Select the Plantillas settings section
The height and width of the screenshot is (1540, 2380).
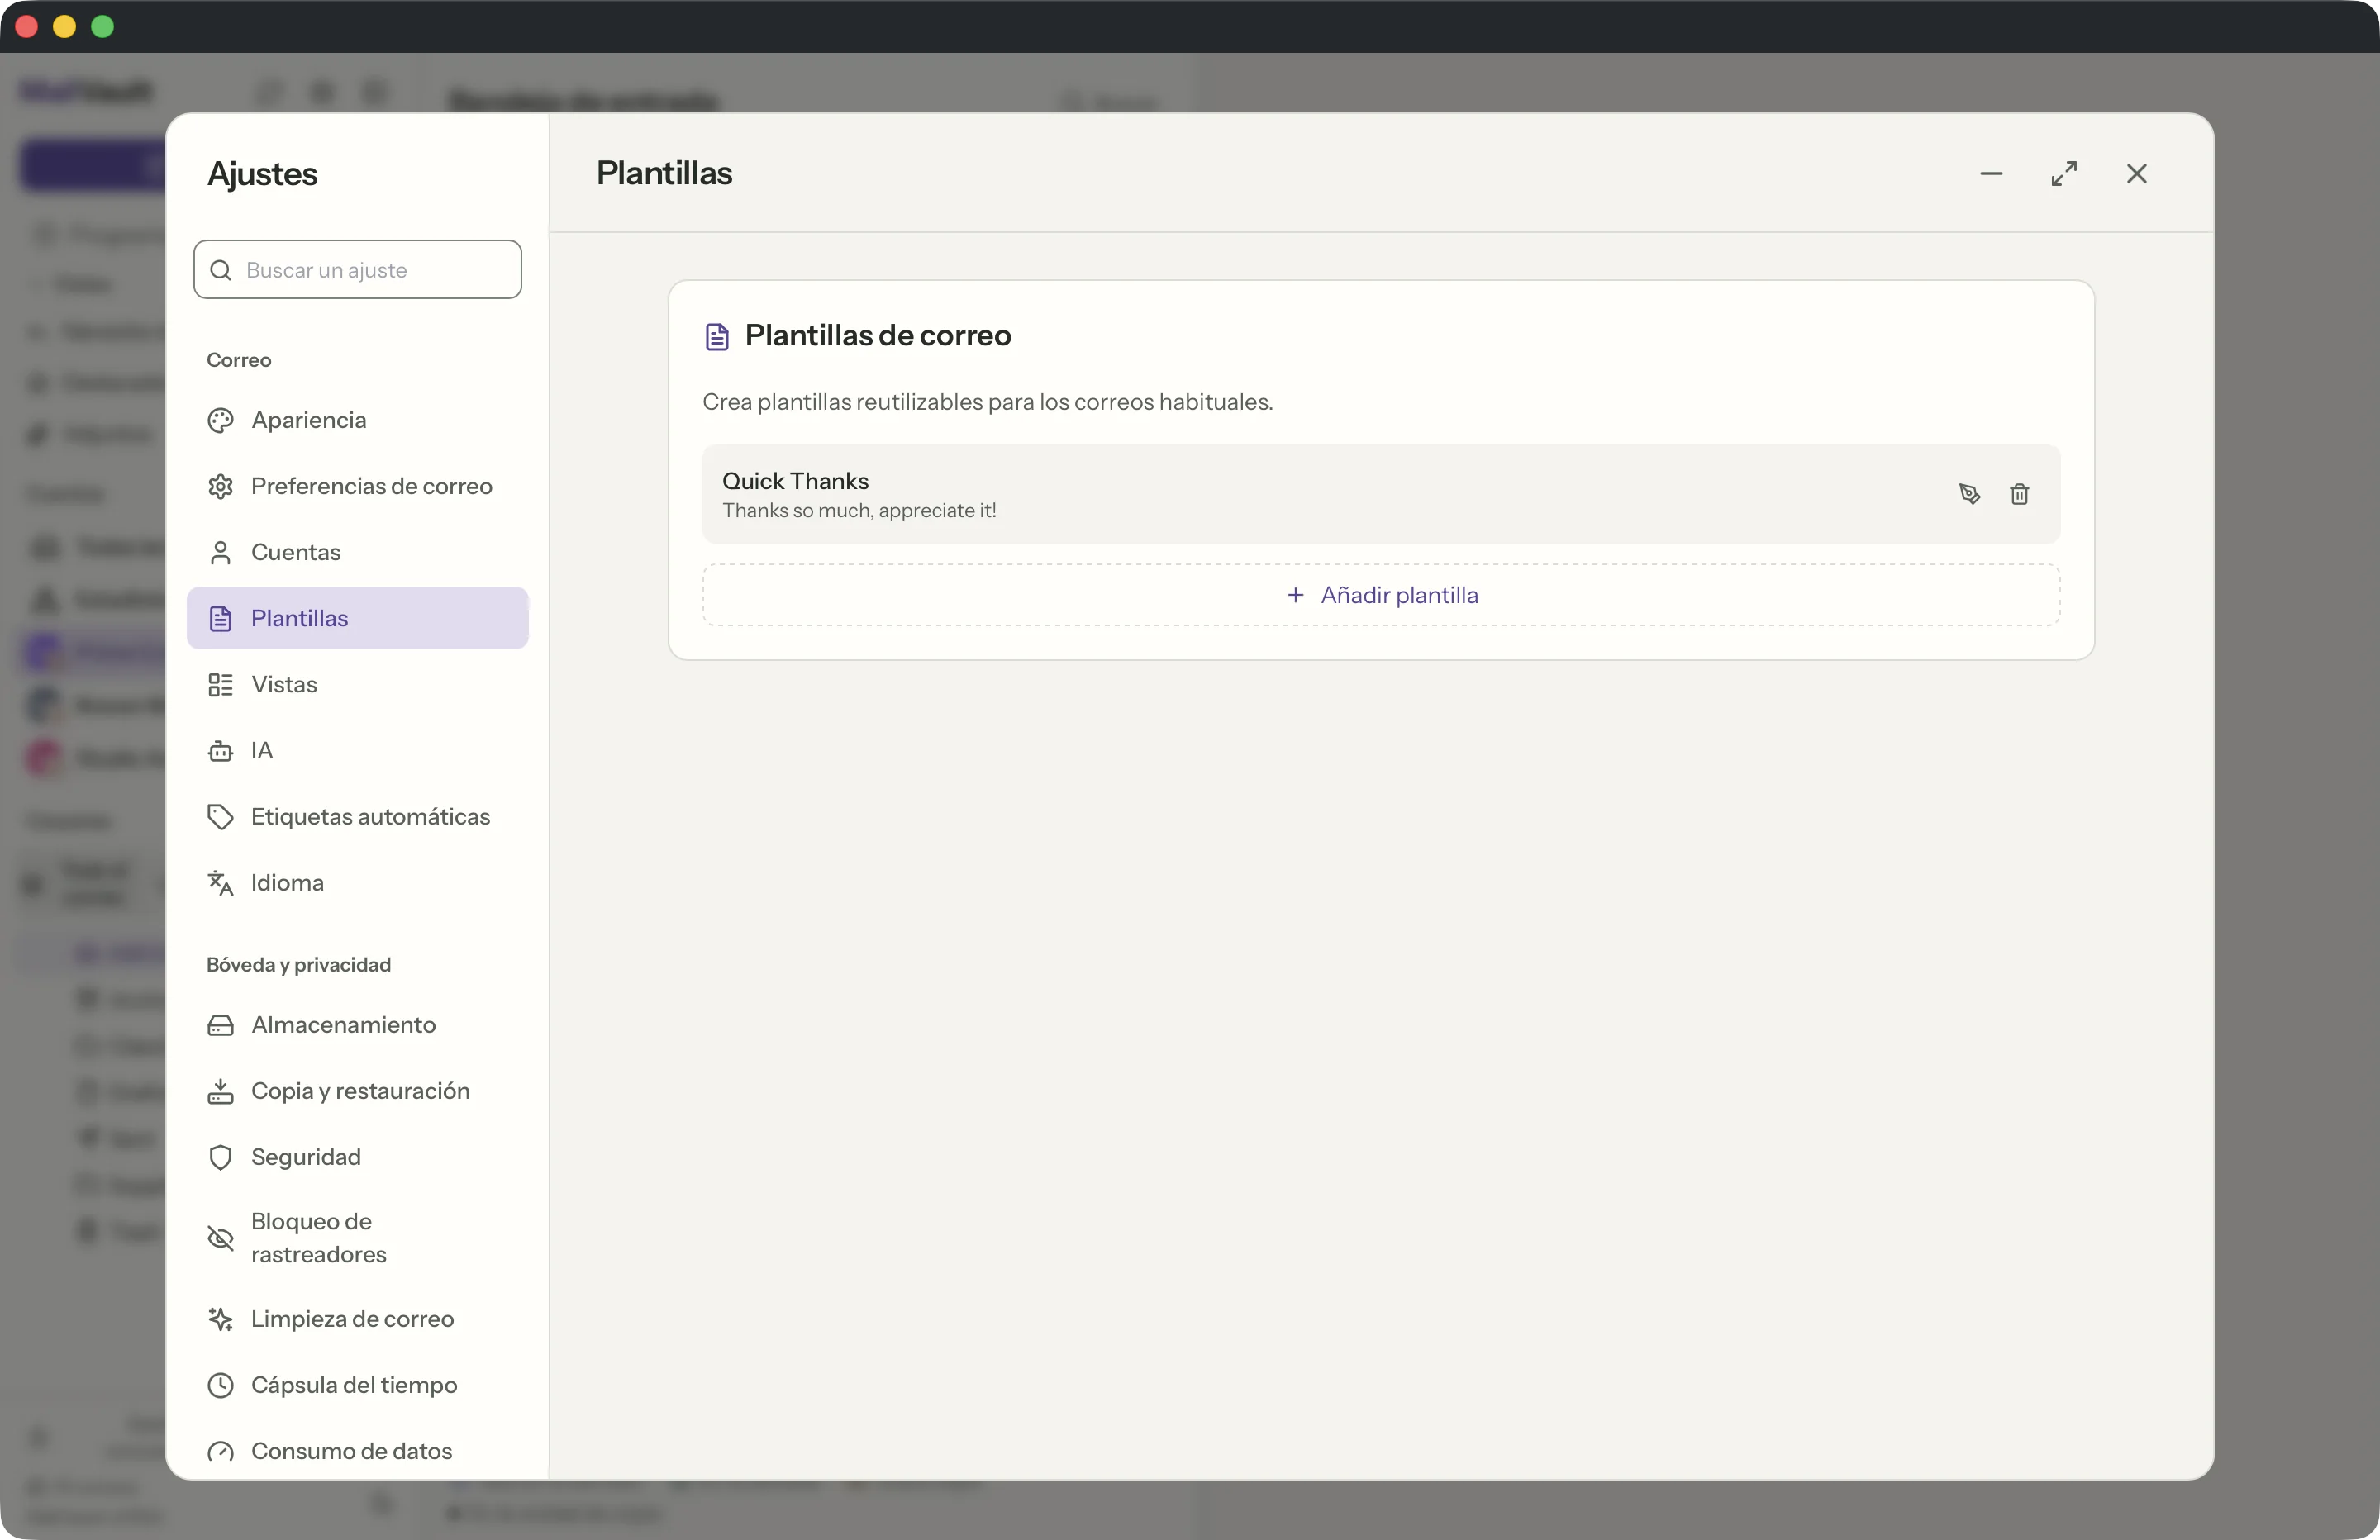[357, 618]
